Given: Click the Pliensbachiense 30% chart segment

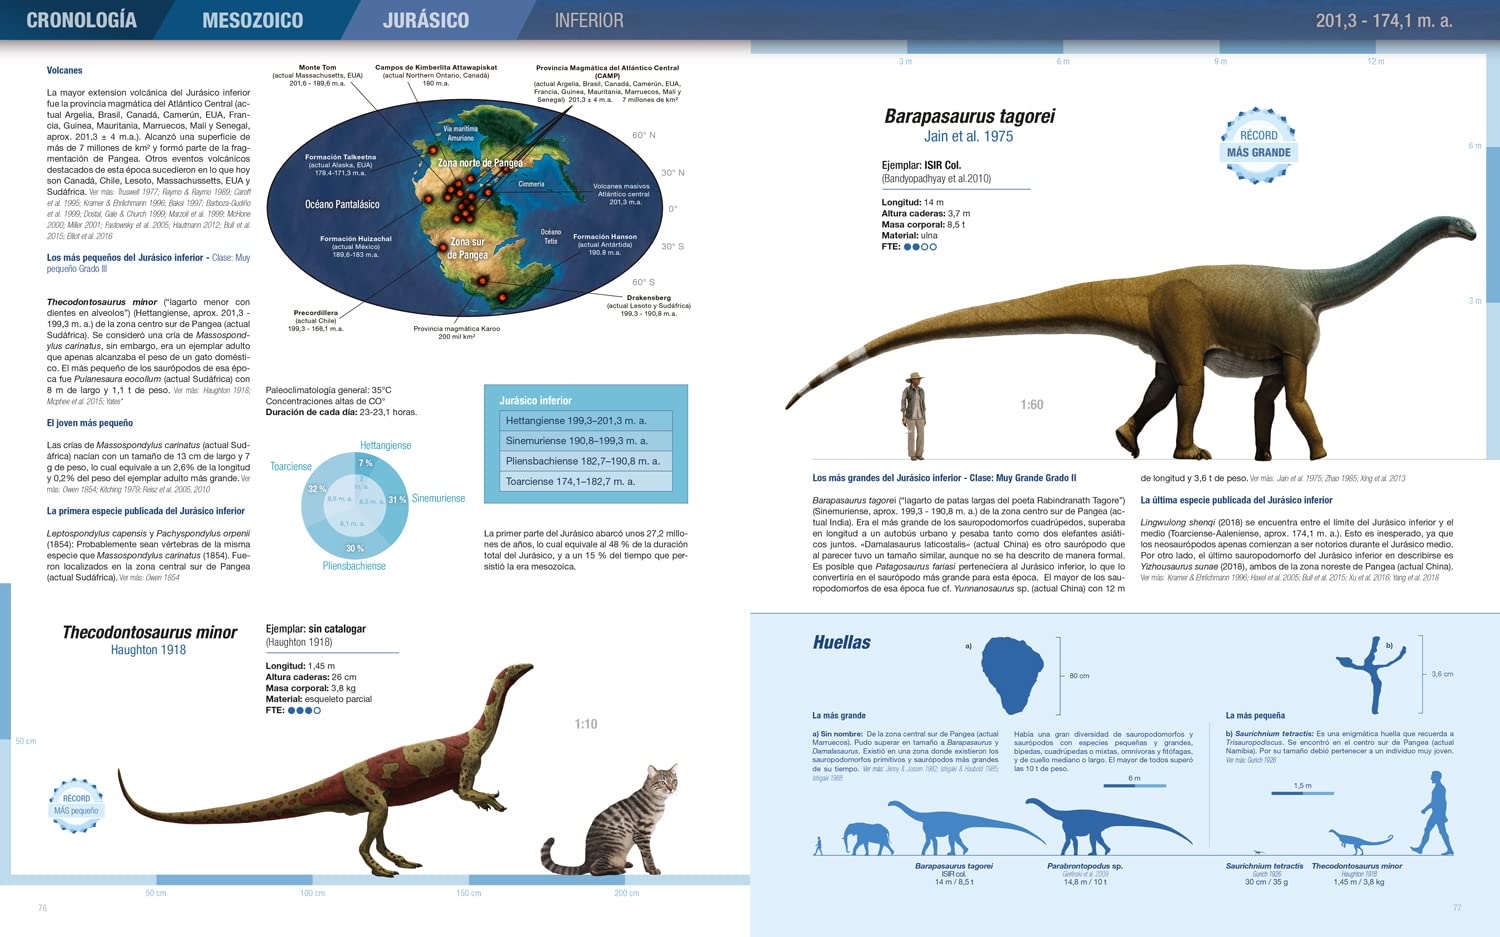Looking at the screenshot, I should point(355,546).
